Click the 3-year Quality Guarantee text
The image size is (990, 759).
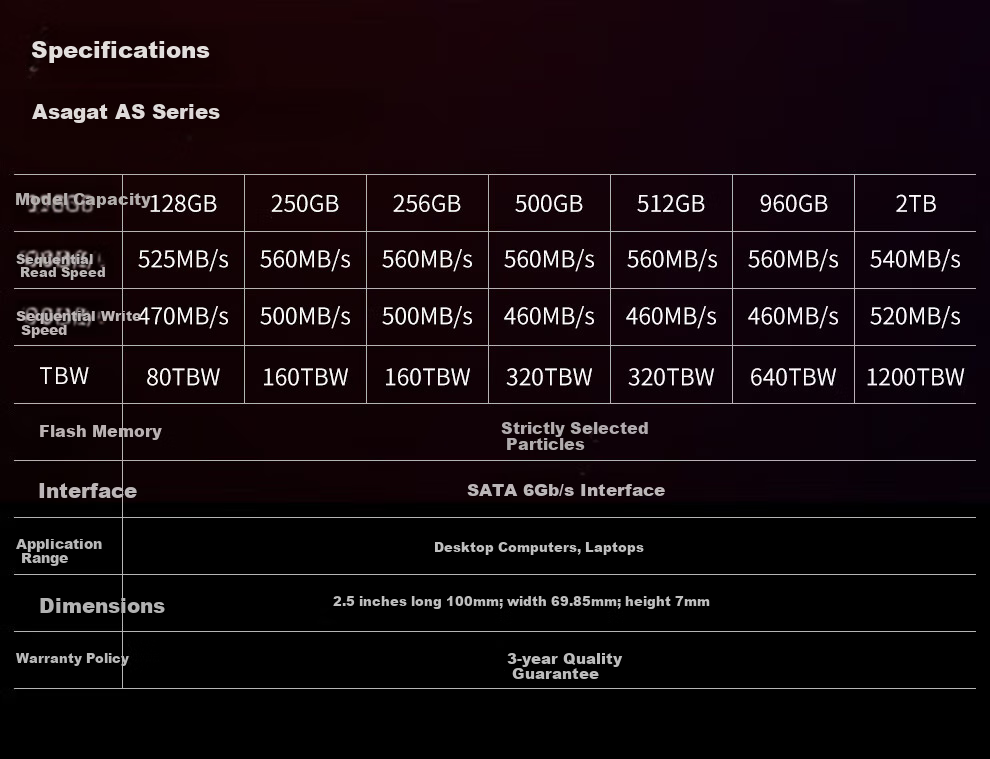[x=564, y=666]
